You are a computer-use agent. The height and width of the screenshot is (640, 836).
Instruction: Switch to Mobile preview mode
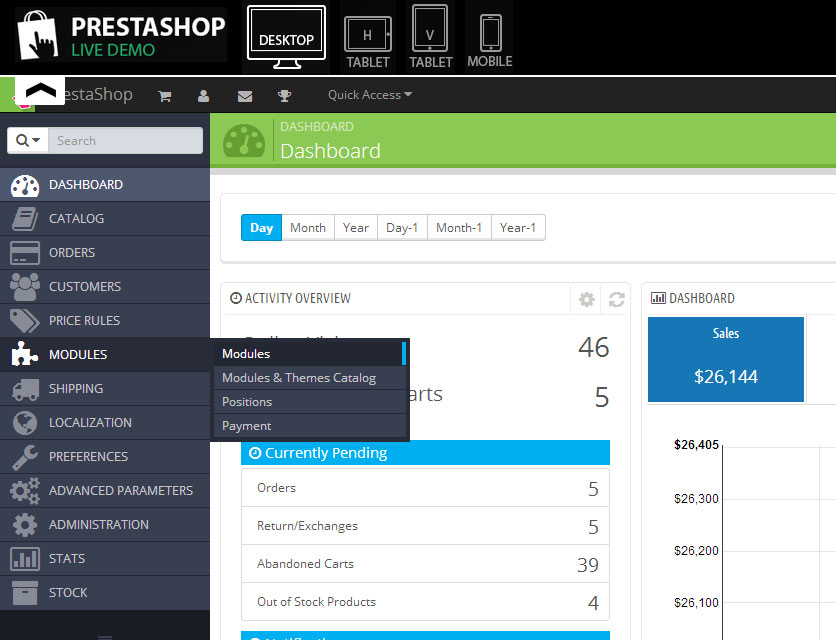click(490, 42)
